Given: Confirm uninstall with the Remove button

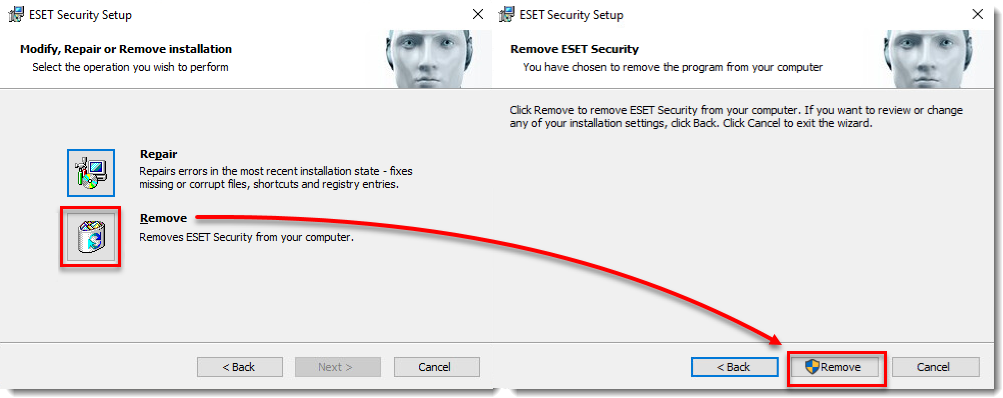Looking at the screenshot, I should (x=835, y=367).
